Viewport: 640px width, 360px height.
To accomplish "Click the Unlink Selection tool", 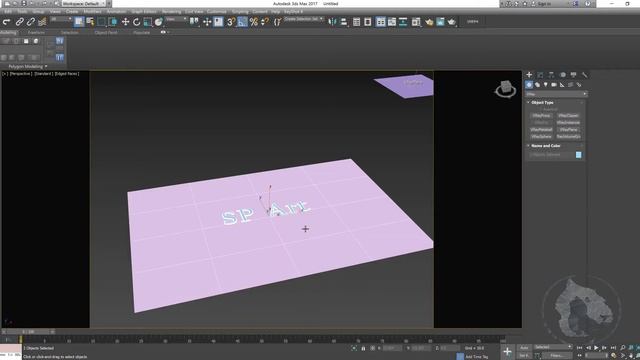I will 31,22.
